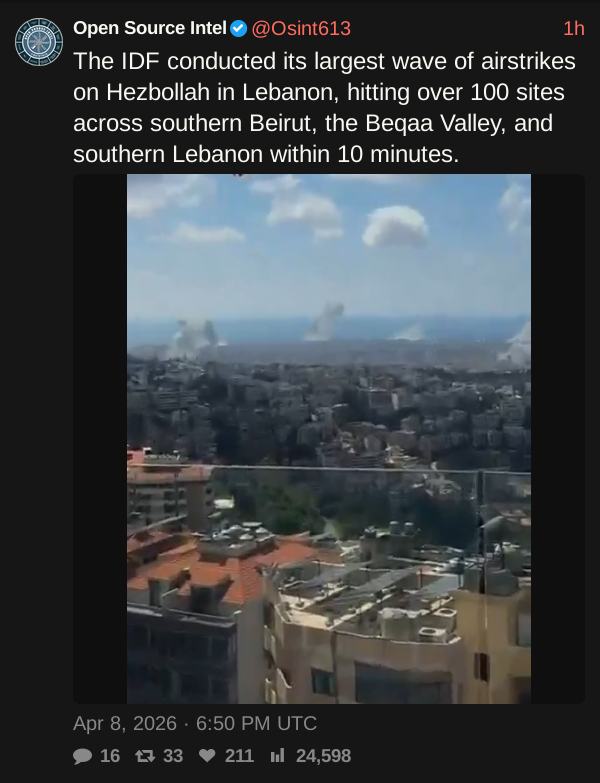Click the retweet arrows icon
The image size is (600, 783).
point(145,756)
